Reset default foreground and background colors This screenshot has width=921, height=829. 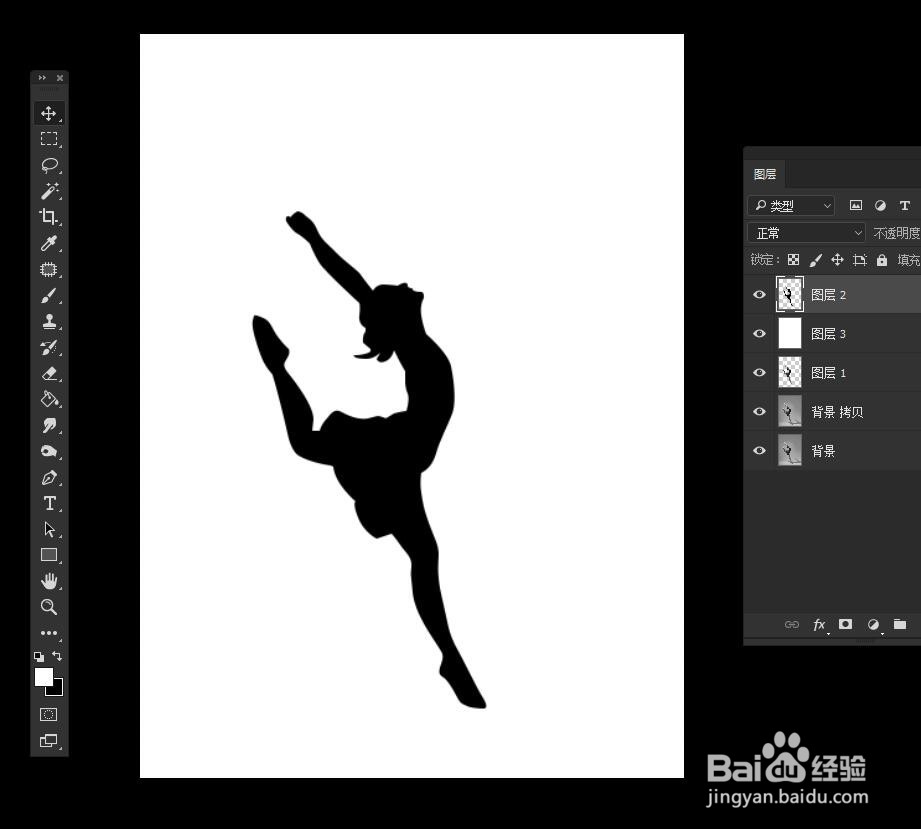tap(39, 656)
